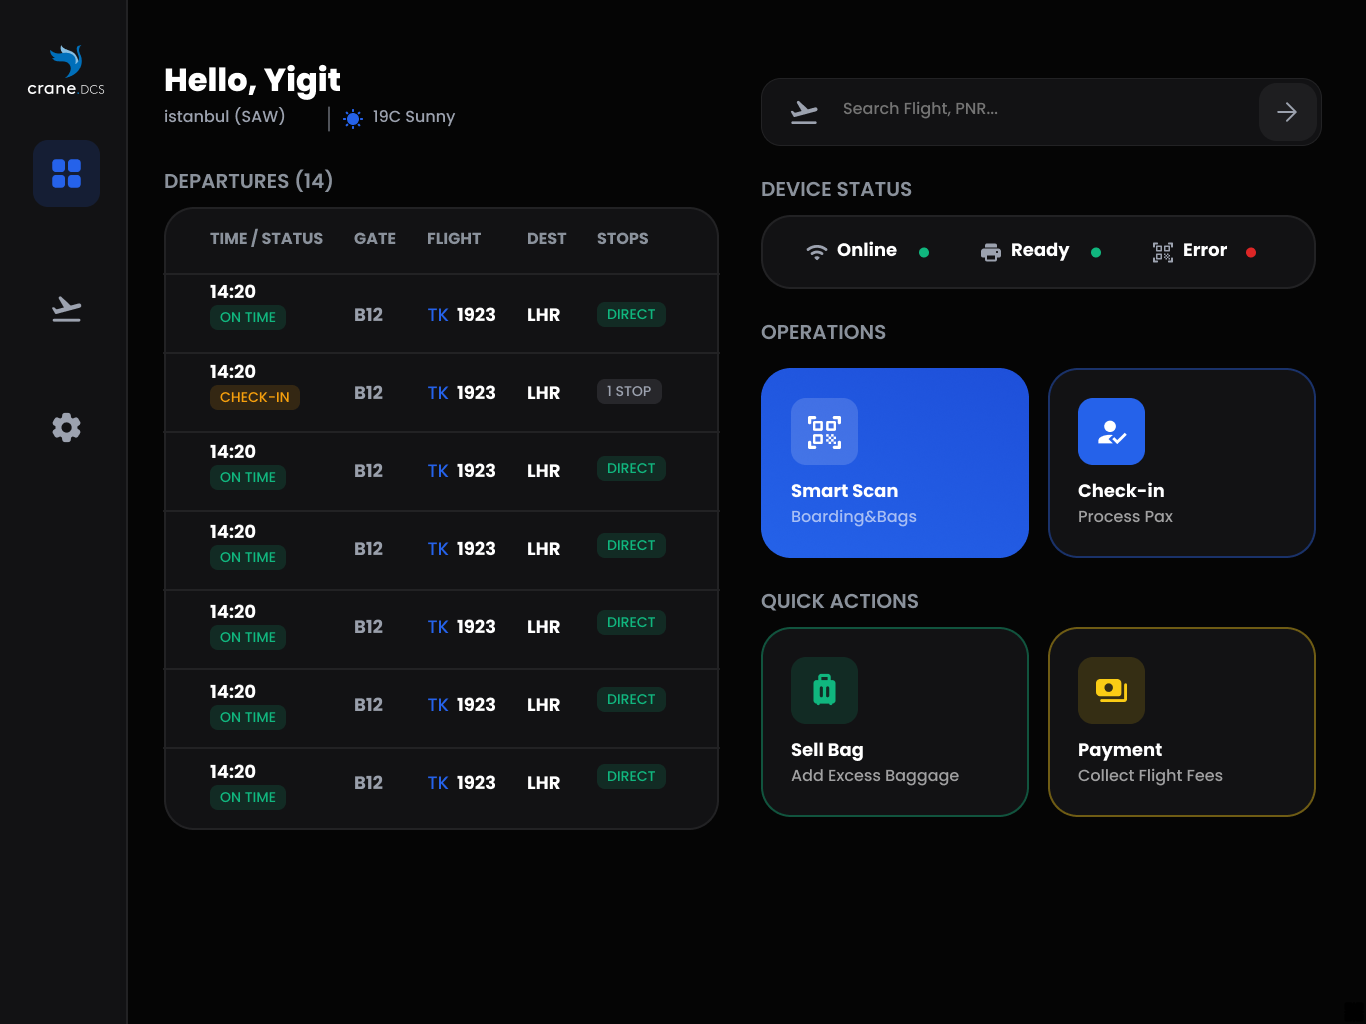Screen dimensions: 1366x1024
Task: Submit search with arrow button
Action: pos(1287,112)
